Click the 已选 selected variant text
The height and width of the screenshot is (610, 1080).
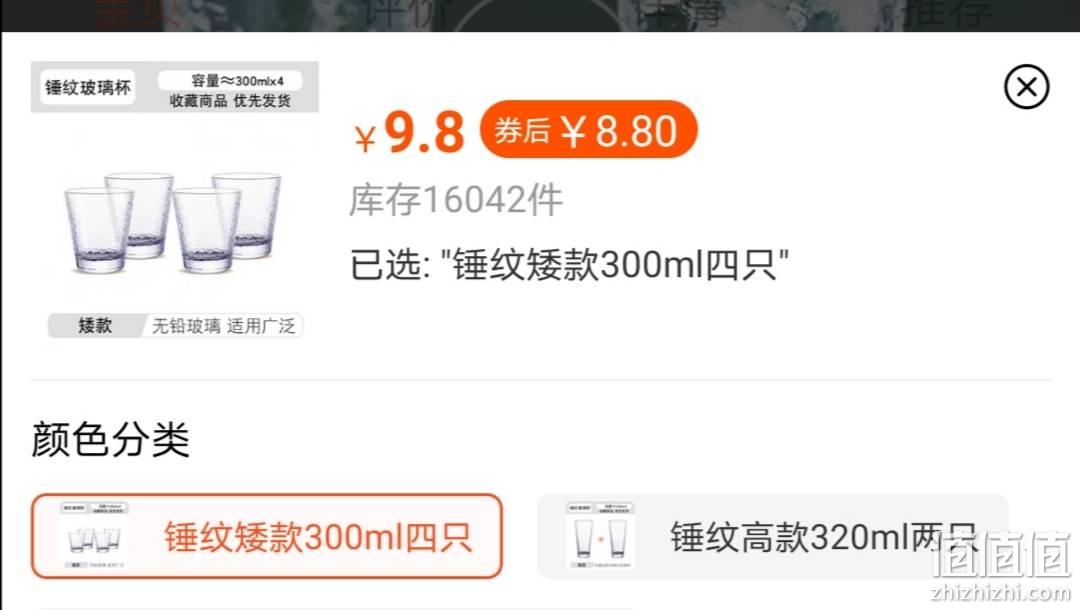[x=569, y=264]
